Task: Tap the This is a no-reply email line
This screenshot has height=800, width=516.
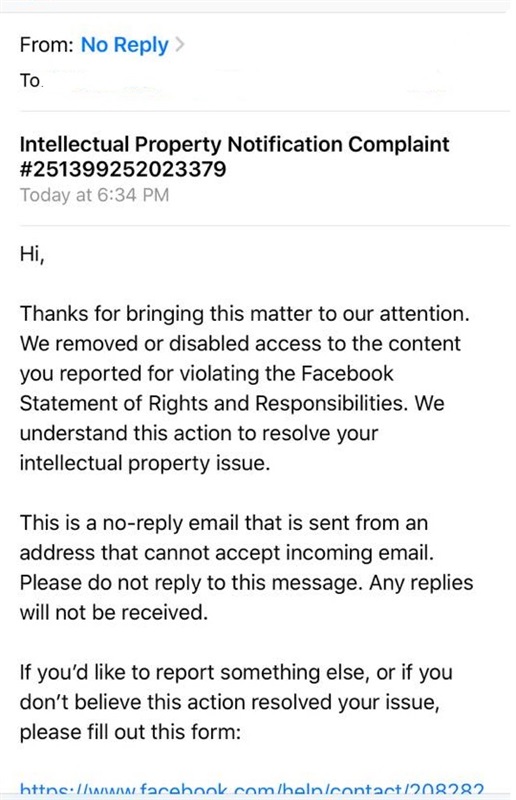Action: pyautogui.click(x=224, y=523)
